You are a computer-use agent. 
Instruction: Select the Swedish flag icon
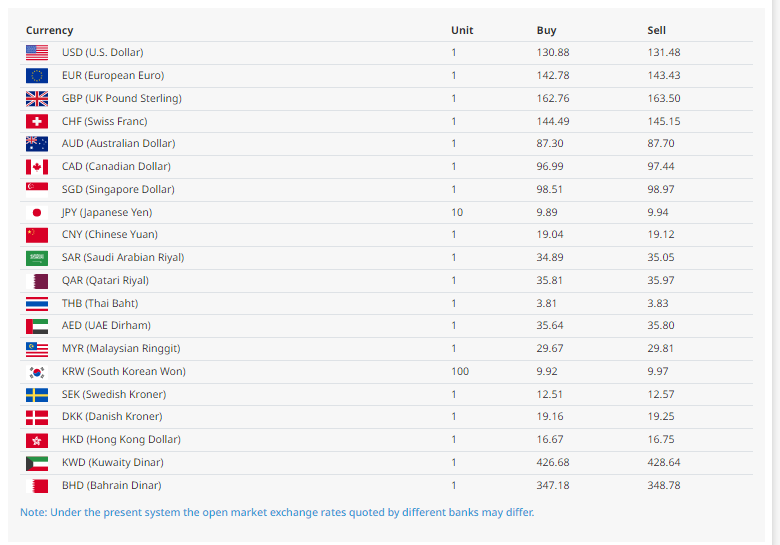click(x=37, y=395)
